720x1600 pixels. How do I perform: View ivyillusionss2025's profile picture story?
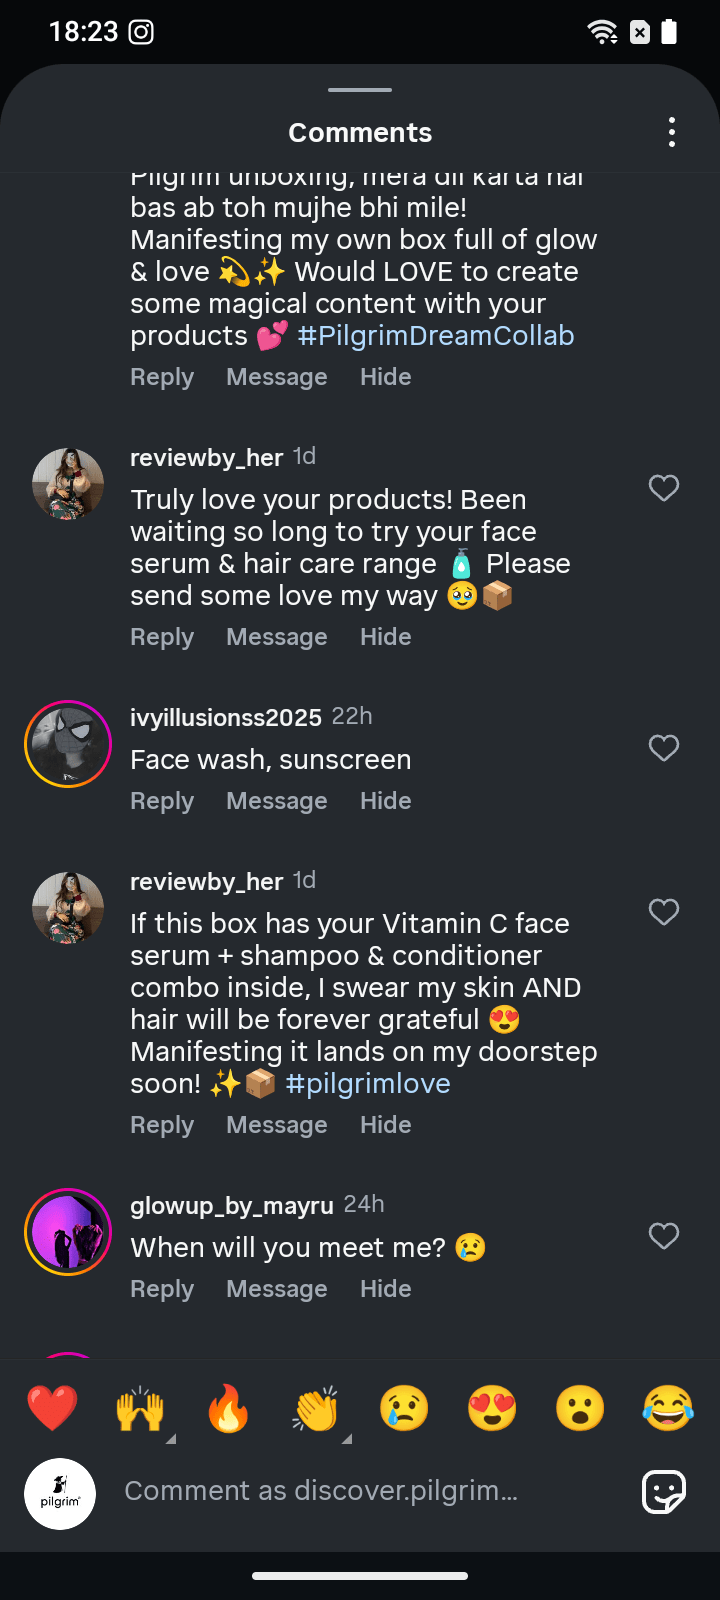(68, 744)
